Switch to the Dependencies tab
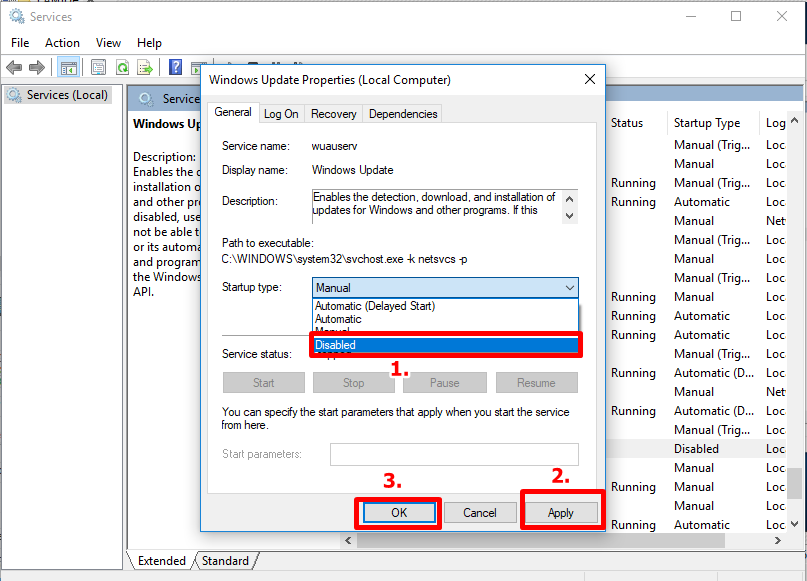Image resolution: width=807 pixels, height=581 pixels. pos(403,114)
